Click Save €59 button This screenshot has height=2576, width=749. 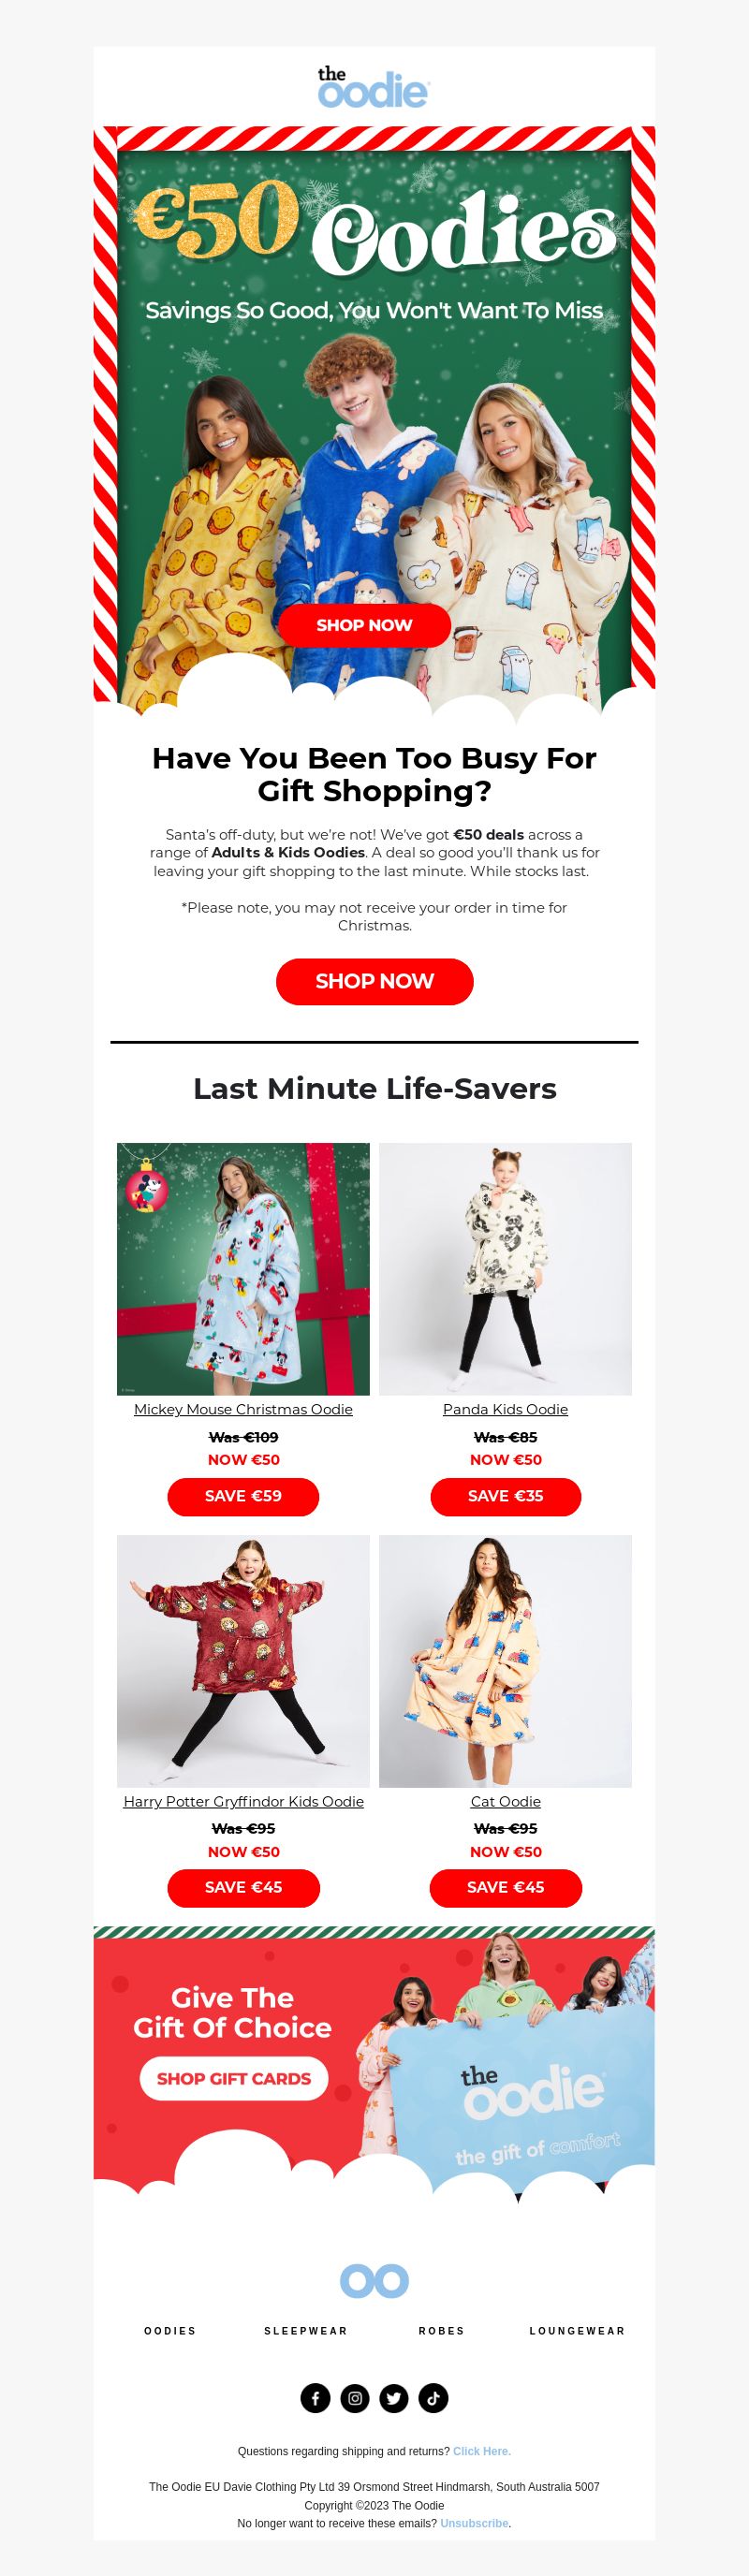[243, 1496]
